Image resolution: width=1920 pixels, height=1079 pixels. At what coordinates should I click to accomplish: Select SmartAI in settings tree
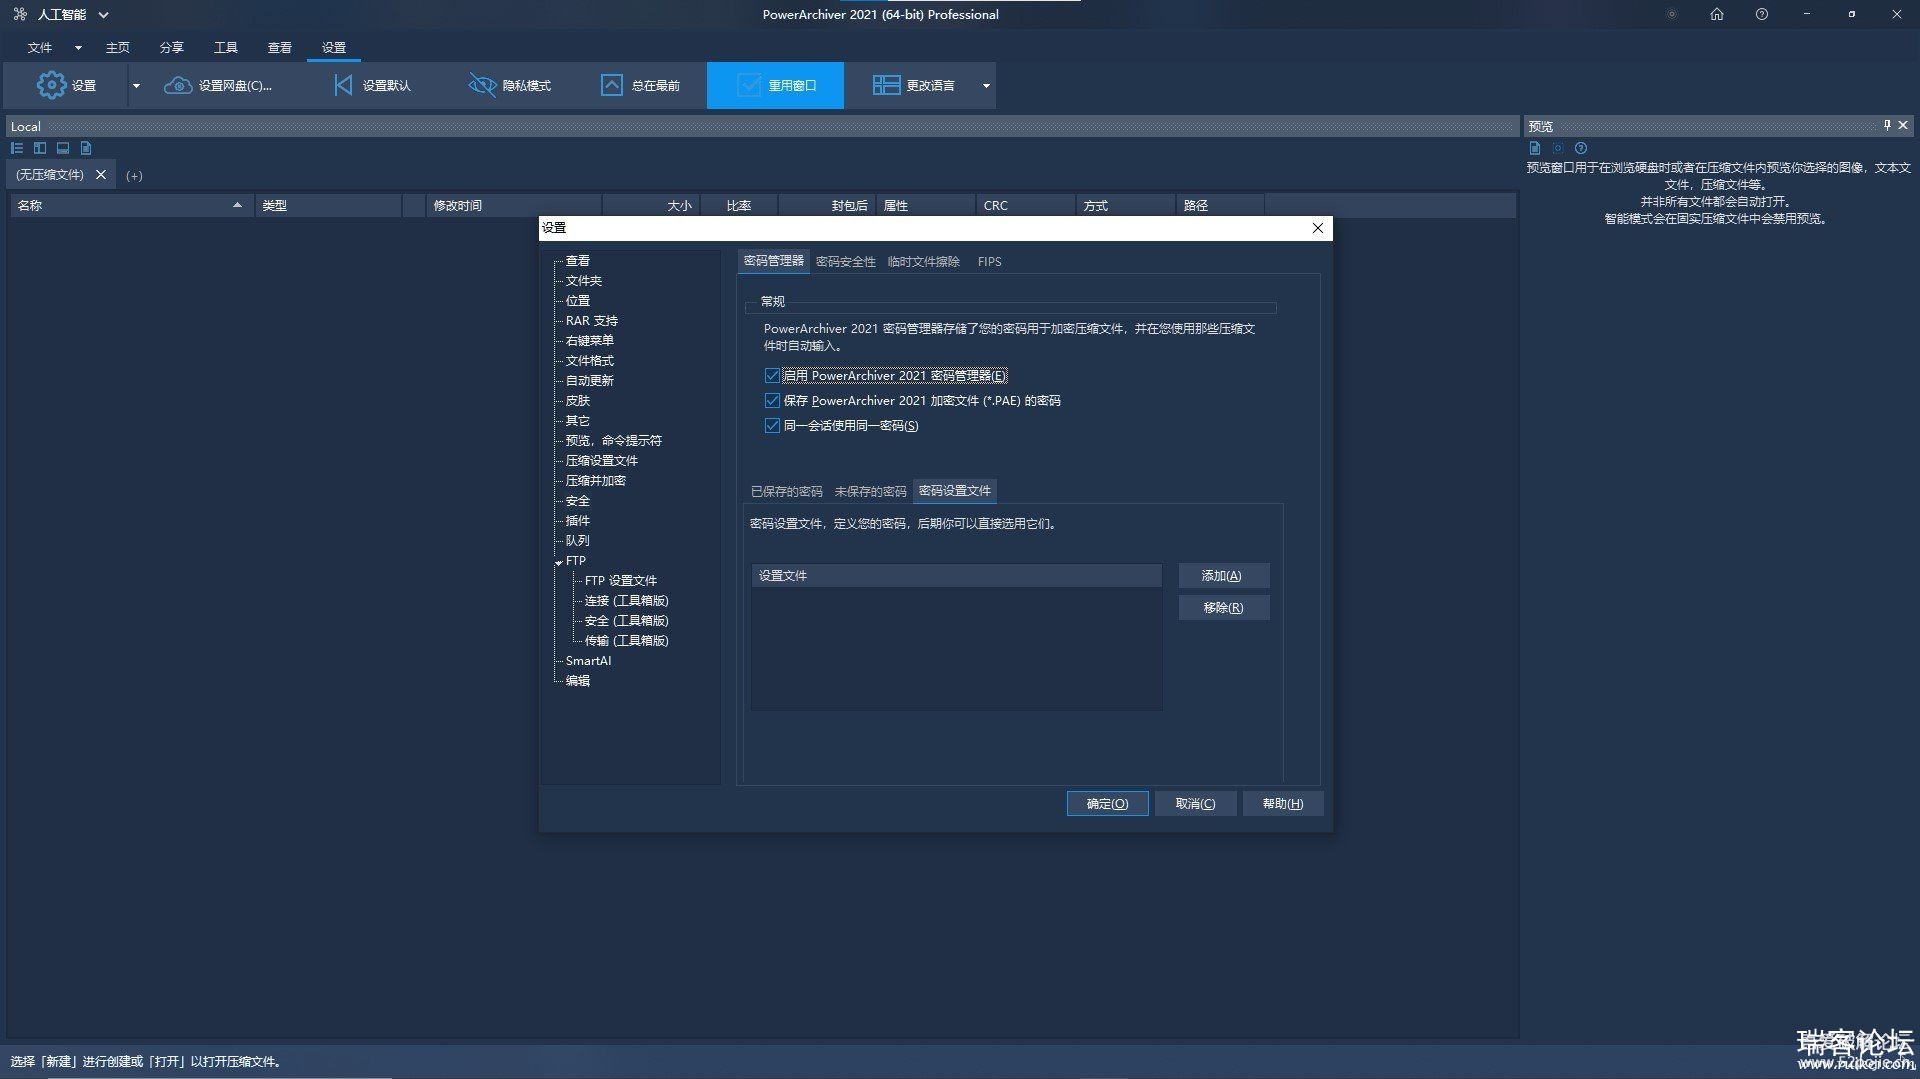588,661
